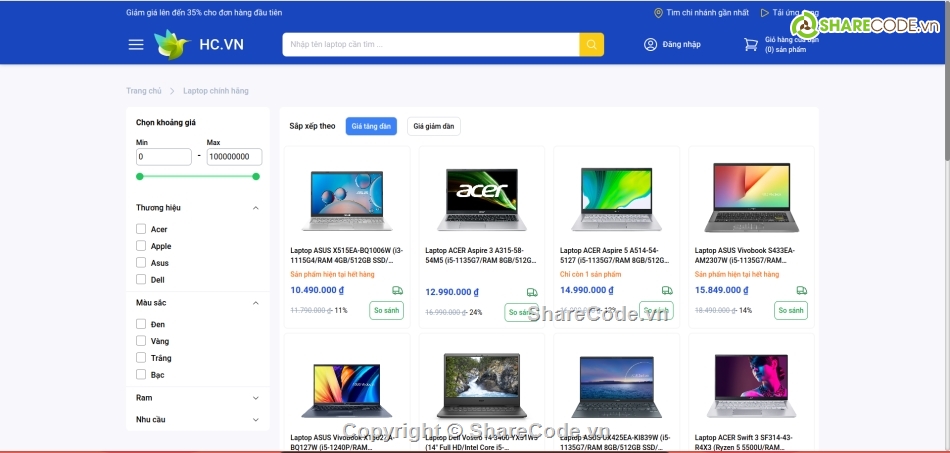Go to Trang chủ breadcrumb link
This screenshot has height=453, width=950.
pos(143,91)
